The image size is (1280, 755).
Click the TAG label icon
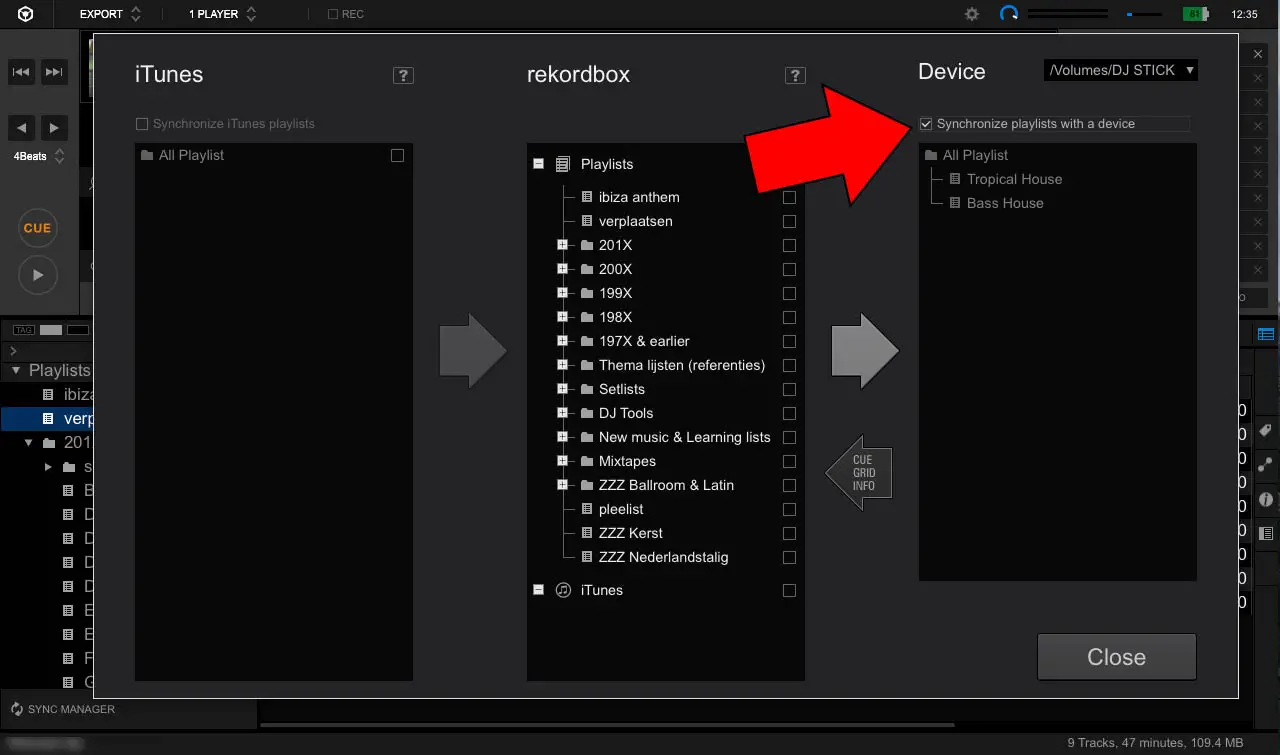pos(23,330)
